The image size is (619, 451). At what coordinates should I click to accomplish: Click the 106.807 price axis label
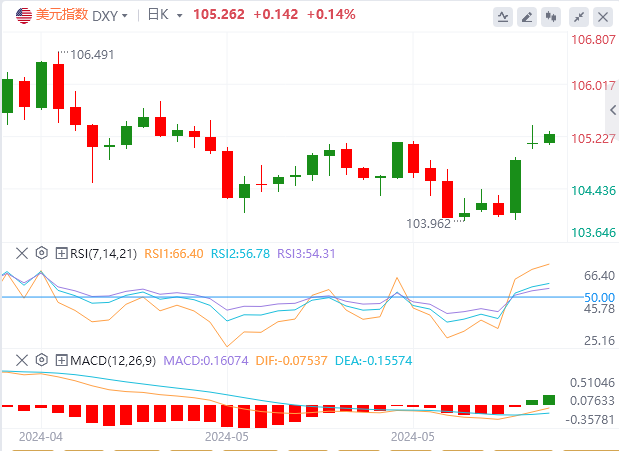[x=593, y=39]
